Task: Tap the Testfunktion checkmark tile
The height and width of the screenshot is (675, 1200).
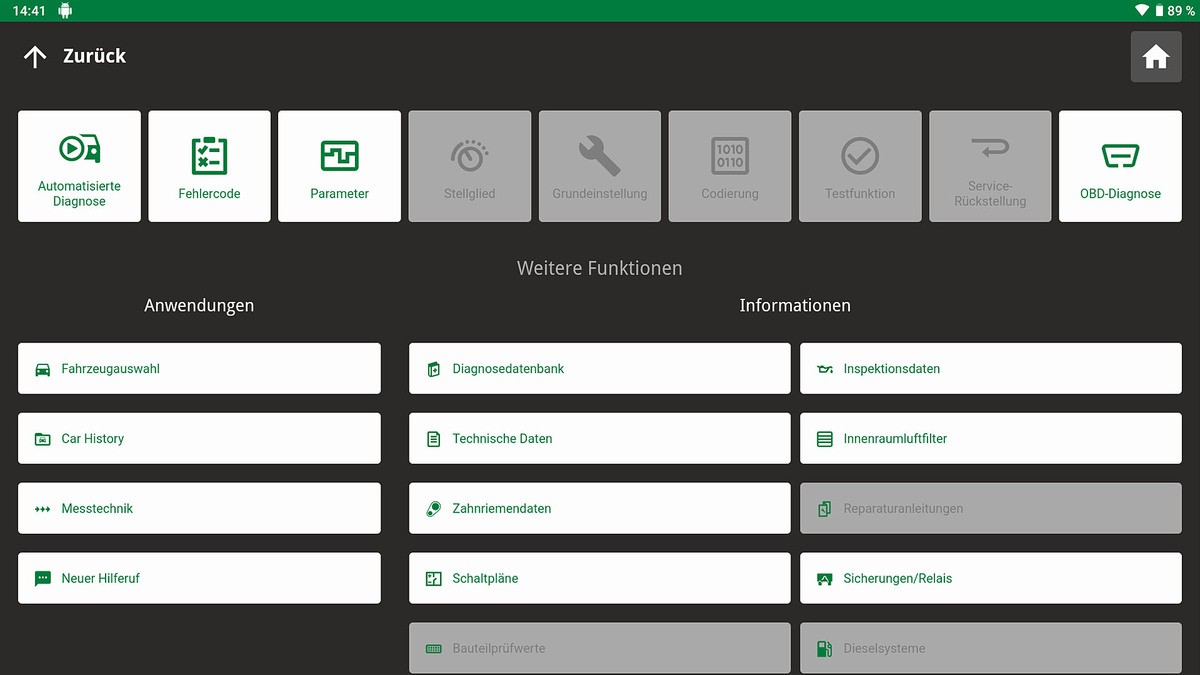Action: point(860,166)
